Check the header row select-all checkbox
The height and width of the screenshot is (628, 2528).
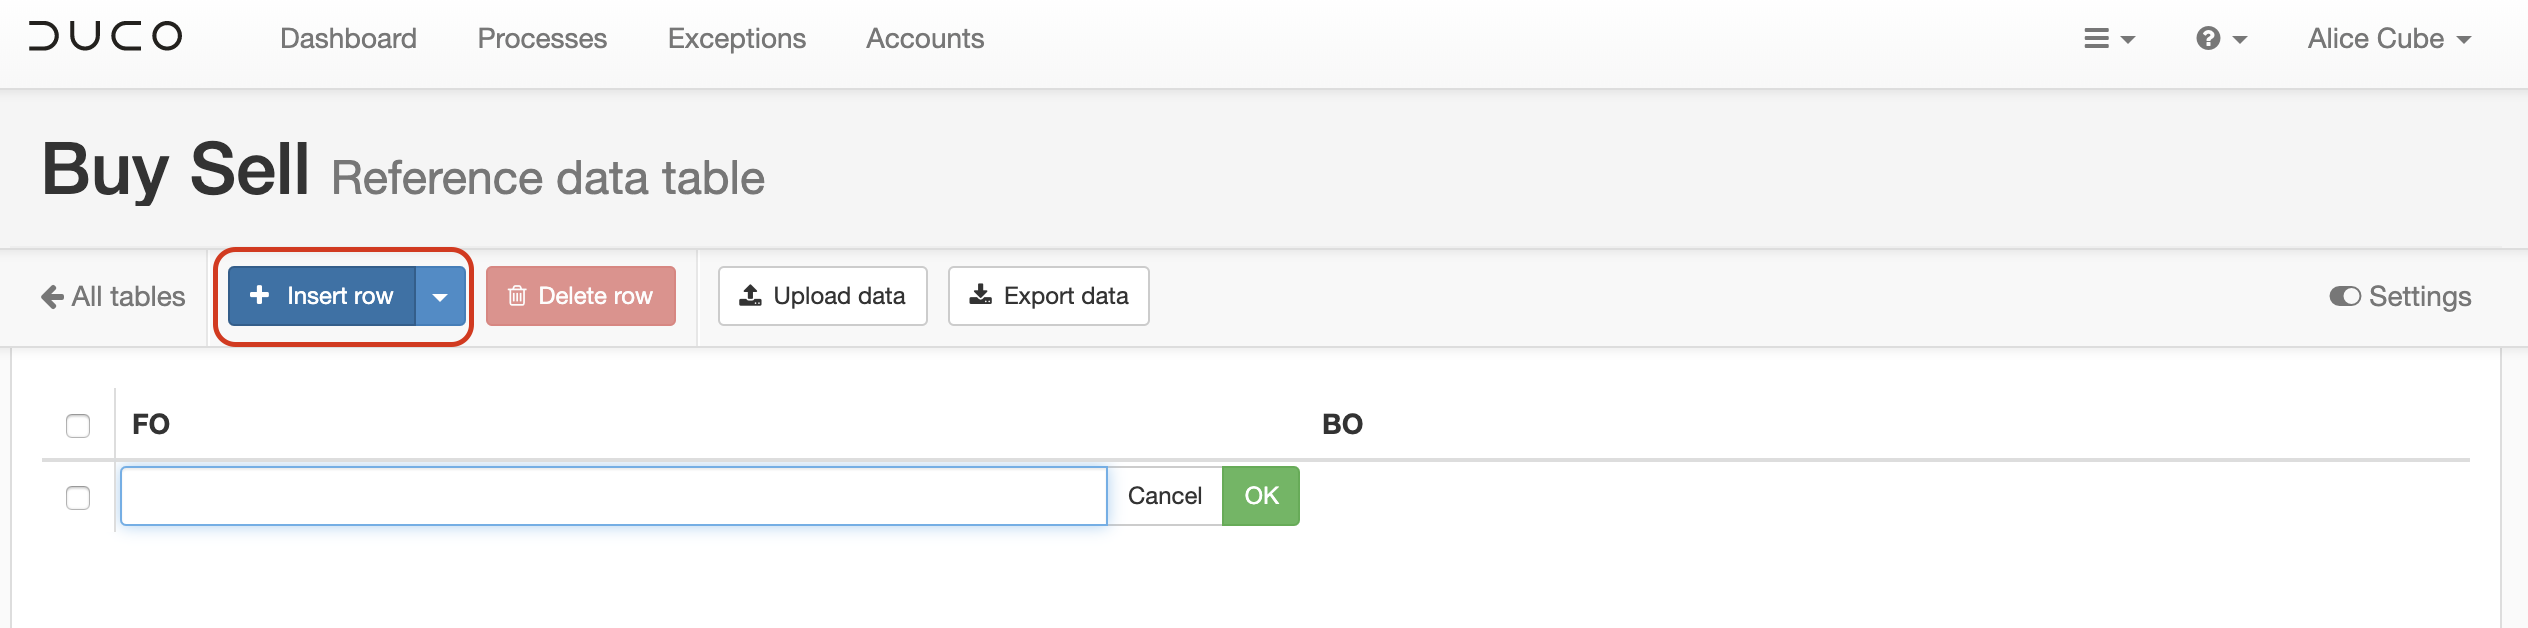(78, 426)
